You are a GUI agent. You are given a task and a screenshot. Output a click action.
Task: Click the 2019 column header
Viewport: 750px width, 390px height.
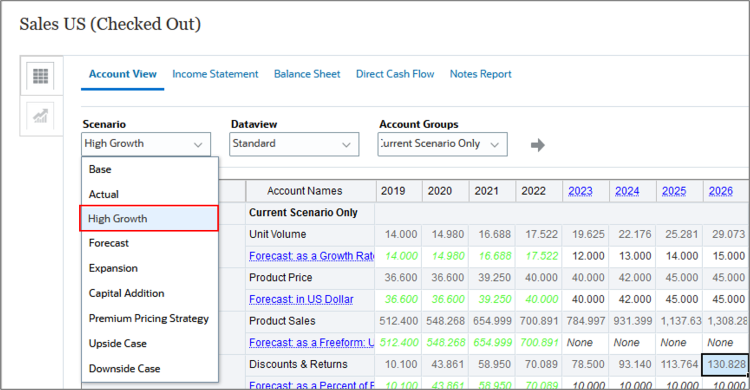pos(399,191)
